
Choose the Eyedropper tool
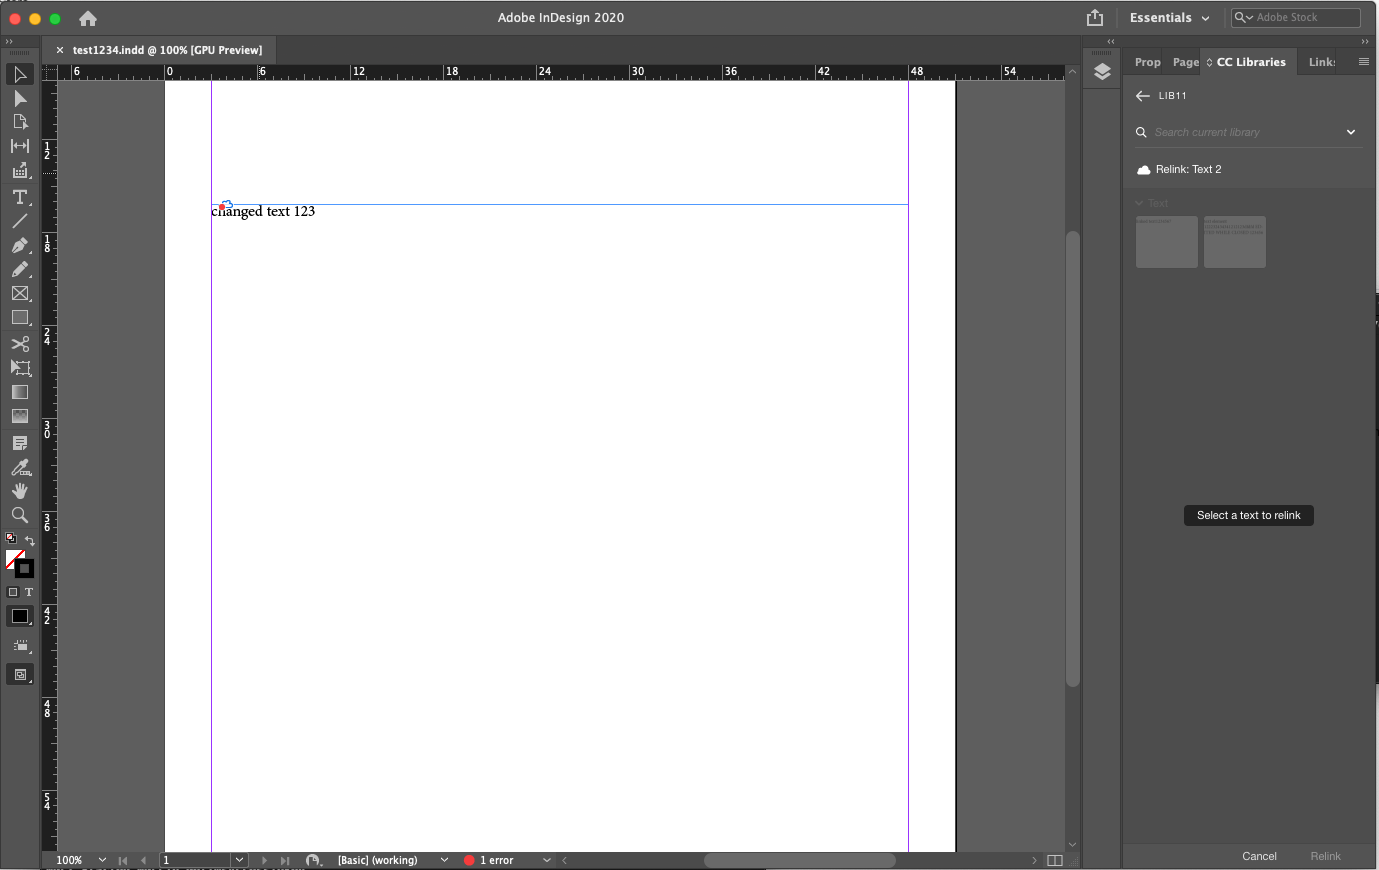pyautogui.click(x=20, y=467)
